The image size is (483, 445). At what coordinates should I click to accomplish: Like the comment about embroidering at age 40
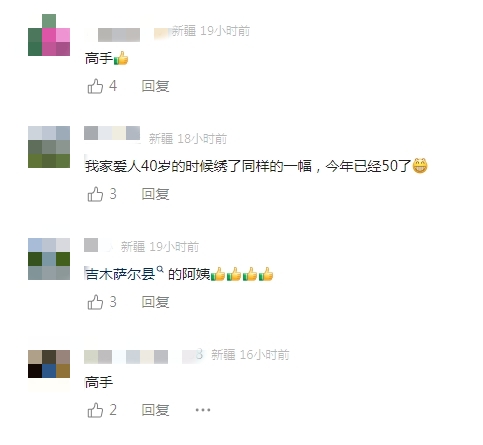pyautogui.click(x=95, y=194)
